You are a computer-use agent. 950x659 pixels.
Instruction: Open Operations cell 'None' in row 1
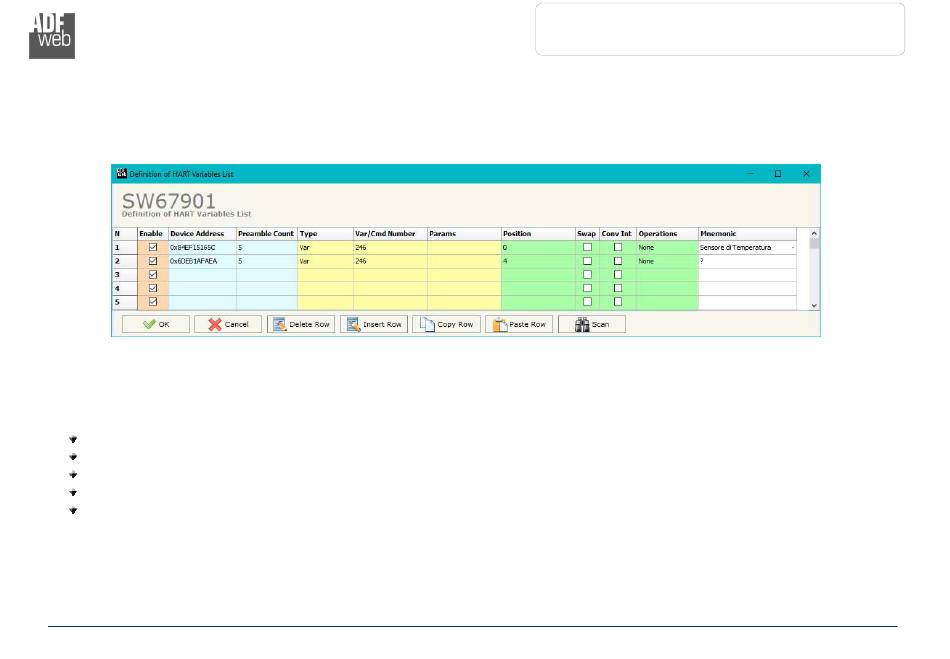667,248
